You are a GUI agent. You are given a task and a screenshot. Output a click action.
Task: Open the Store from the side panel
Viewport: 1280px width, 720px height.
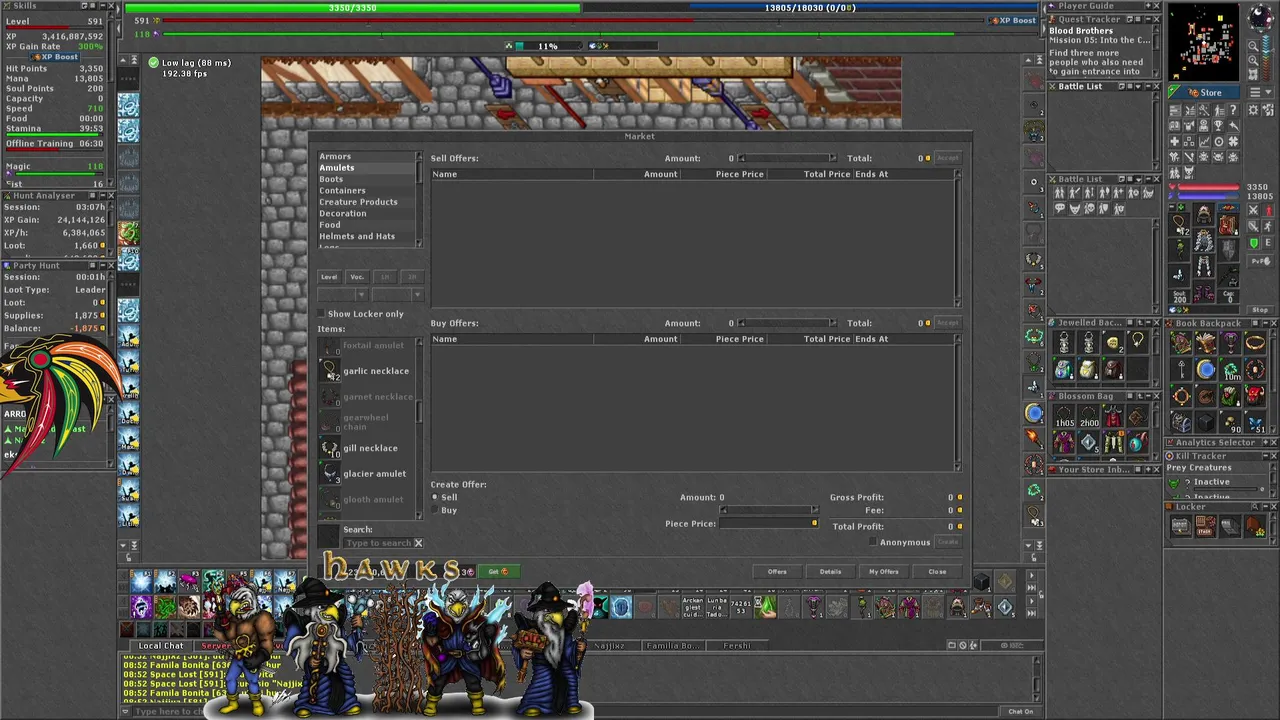coord(1204,92)
